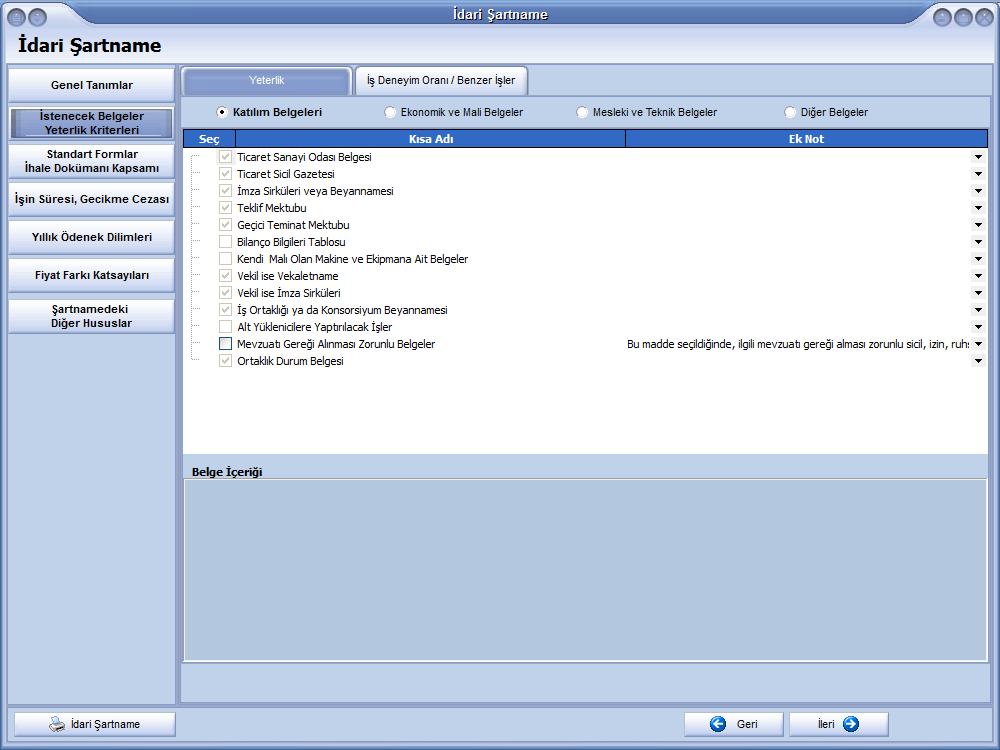Select the Diğer Belgeler radio button
Viewport: 1000px width, 750px height.
click(791, 113)
